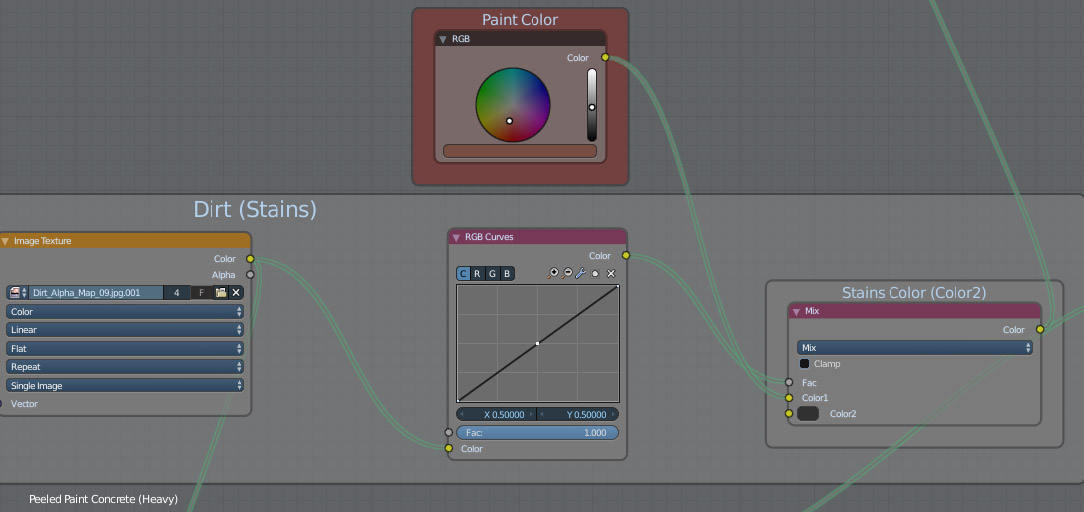This screenshot has height=512, width=1084.
Task: Click the image user count 4
Action: (177, 293)
